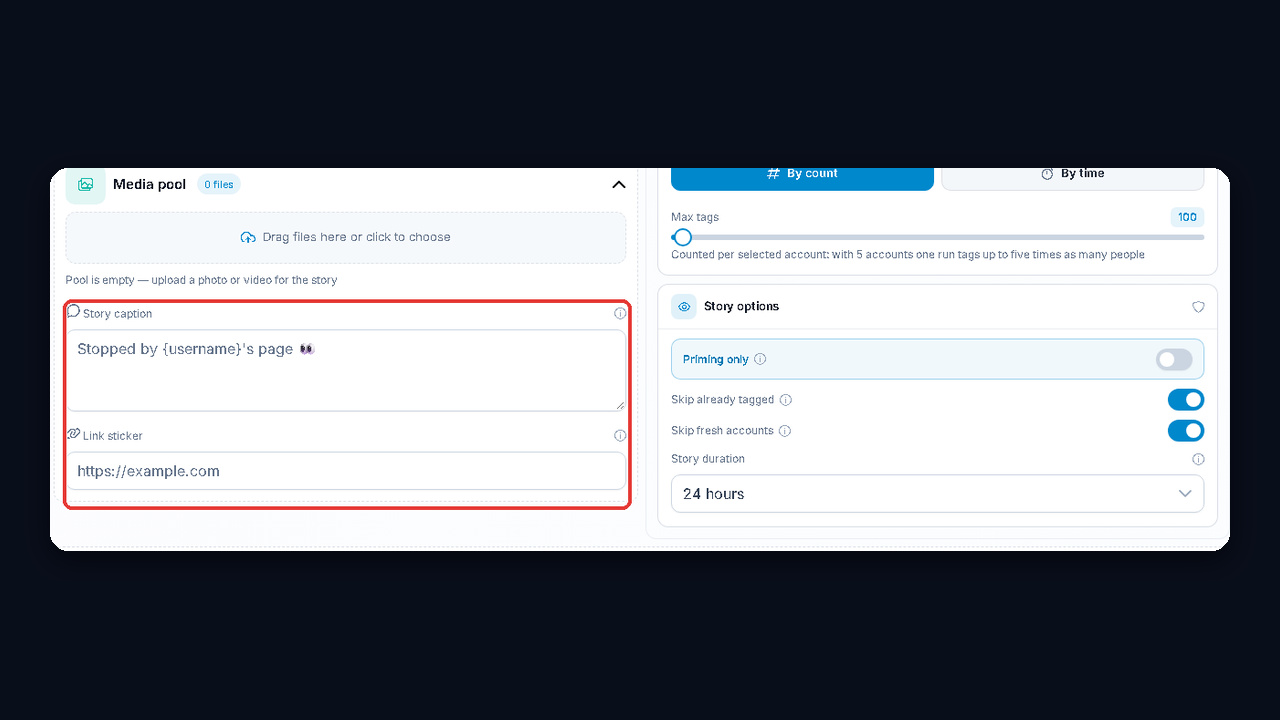Click Drag files here or click to choose
Image resolution: width=1280 pixels, height=720 pixels.
click(346, 238)
